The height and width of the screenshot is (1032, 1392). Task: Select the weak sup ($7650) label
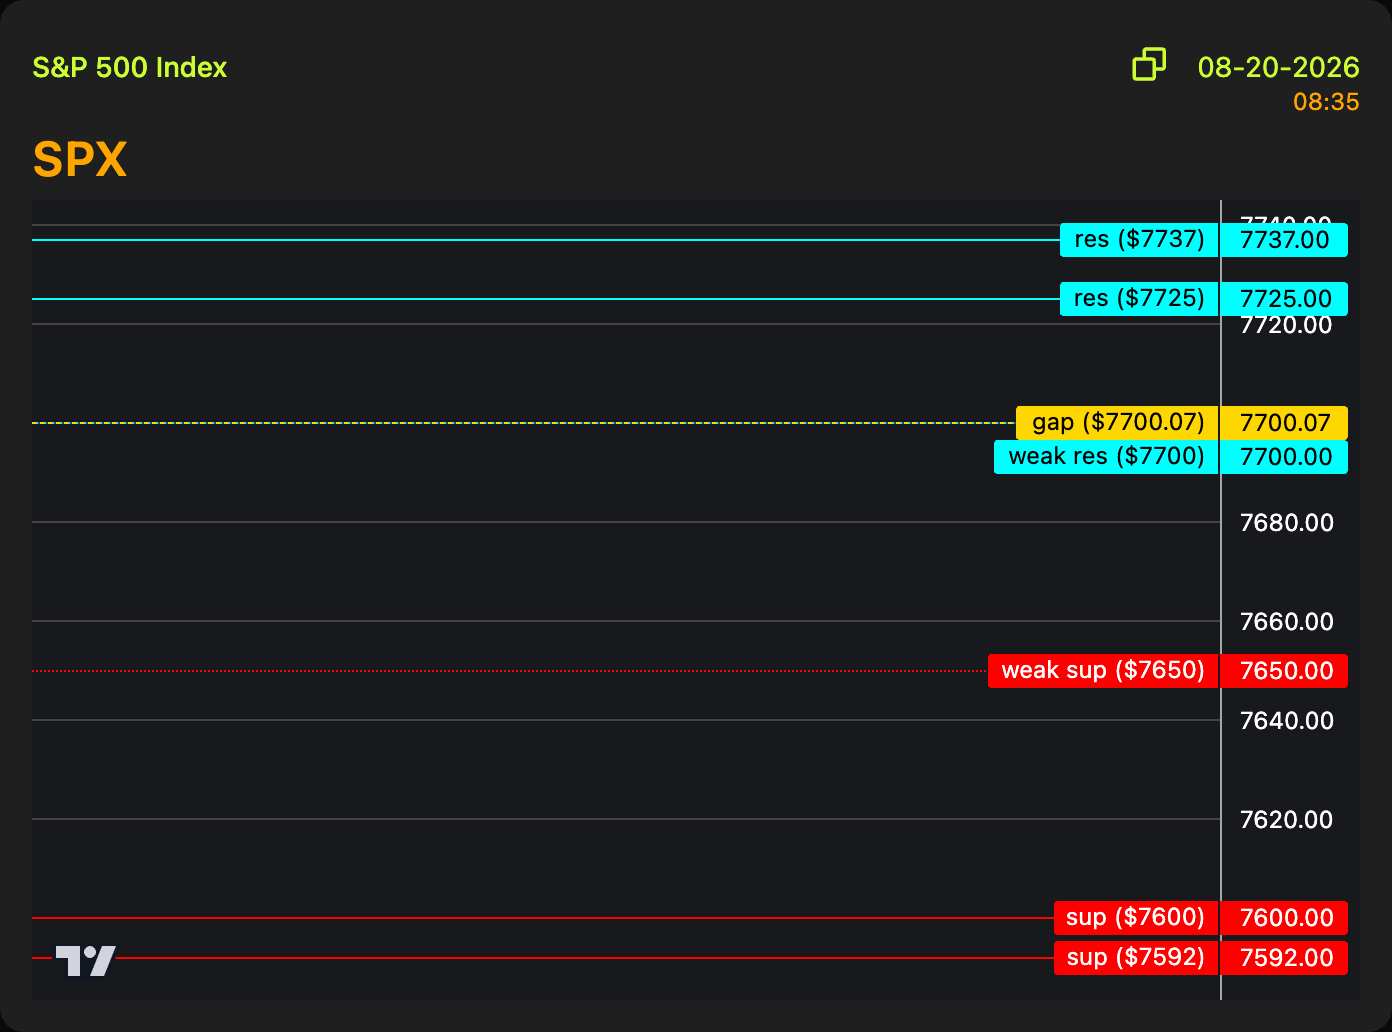tap(1103, 671)
